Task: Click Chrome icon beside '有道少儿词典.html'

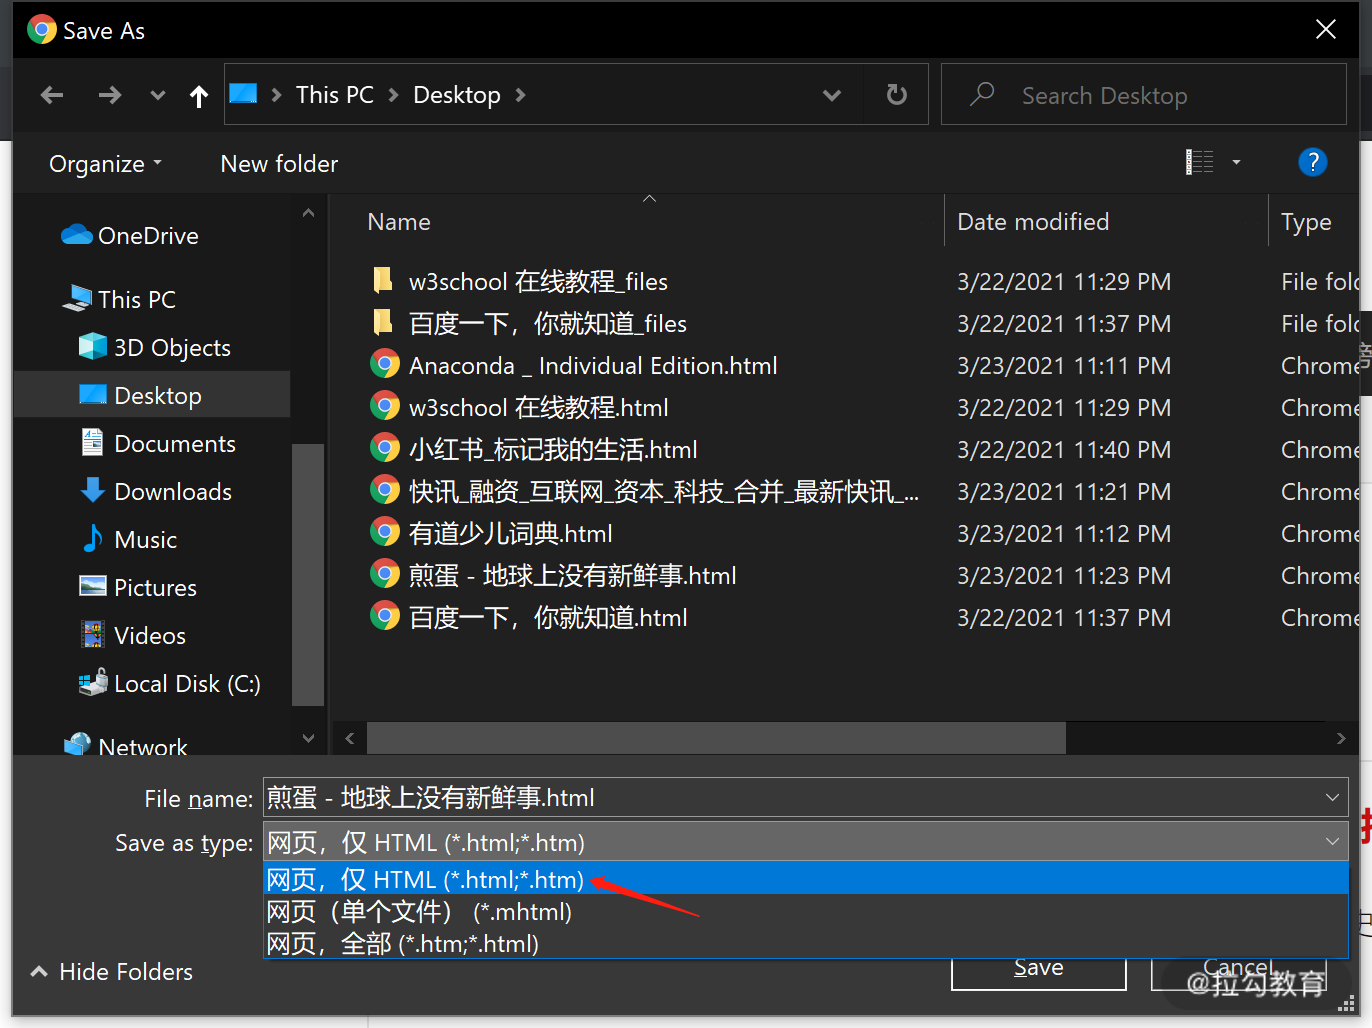Action: [x=384, y=533]
